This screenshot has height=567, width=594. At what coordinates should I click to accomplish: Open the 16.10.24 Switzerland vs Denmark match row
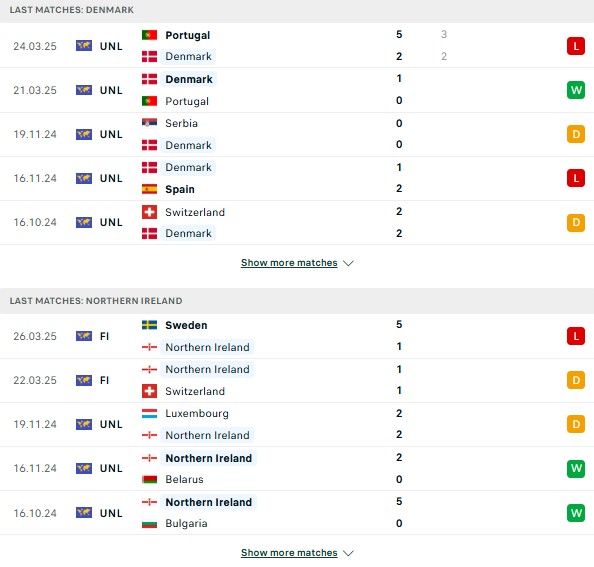point(297,223)
